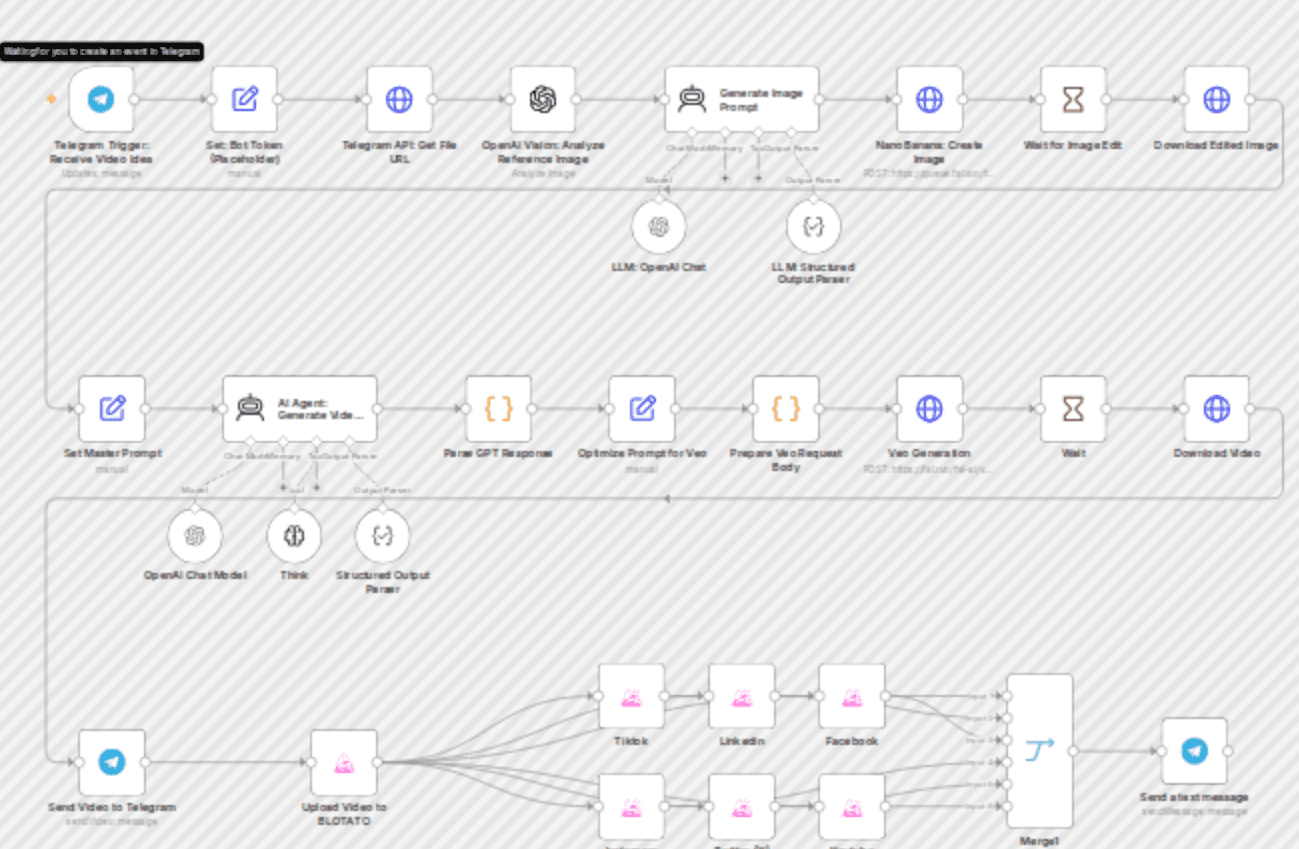Select the Upload Video to BLOTATO node

pos(344,762)
